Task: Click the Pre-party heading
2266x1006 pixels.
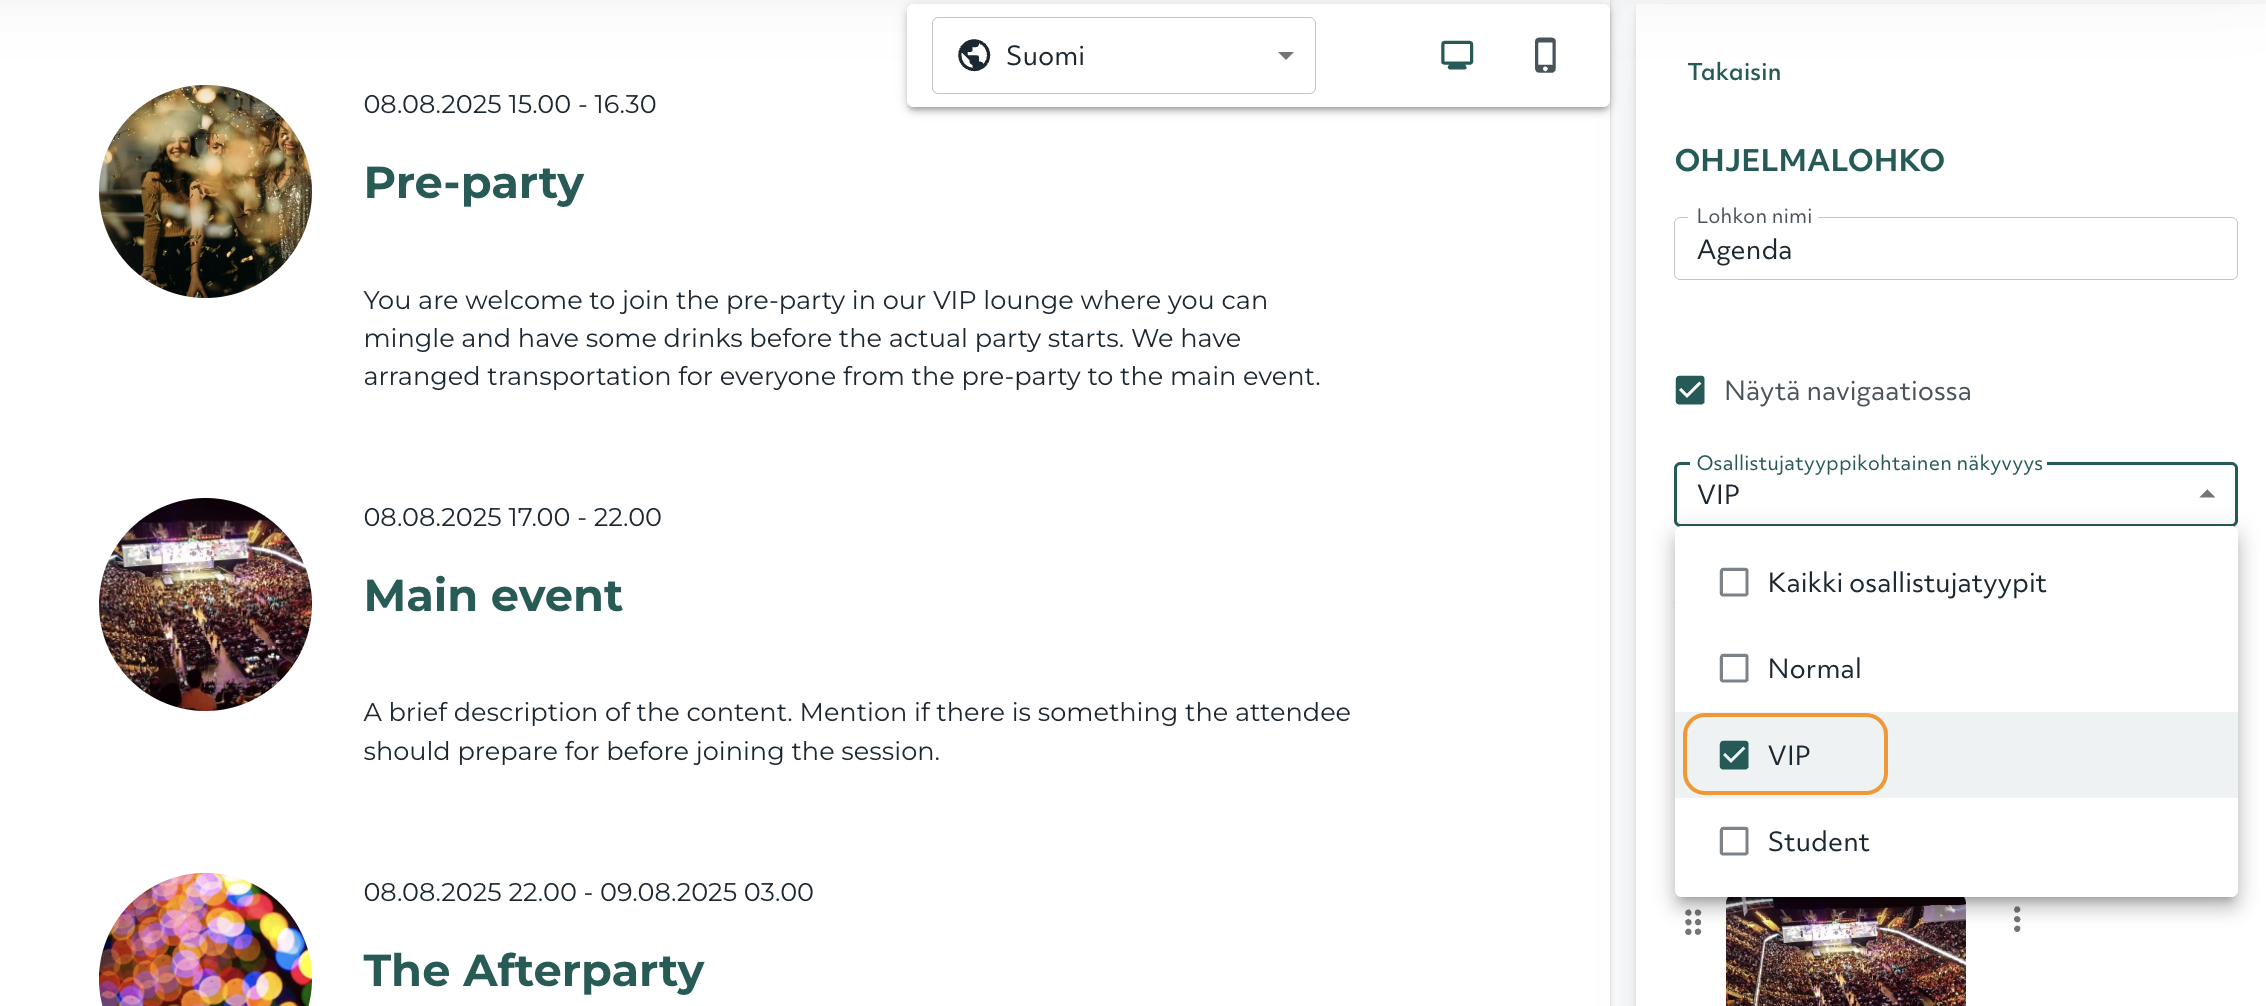Action: [474, 183]
